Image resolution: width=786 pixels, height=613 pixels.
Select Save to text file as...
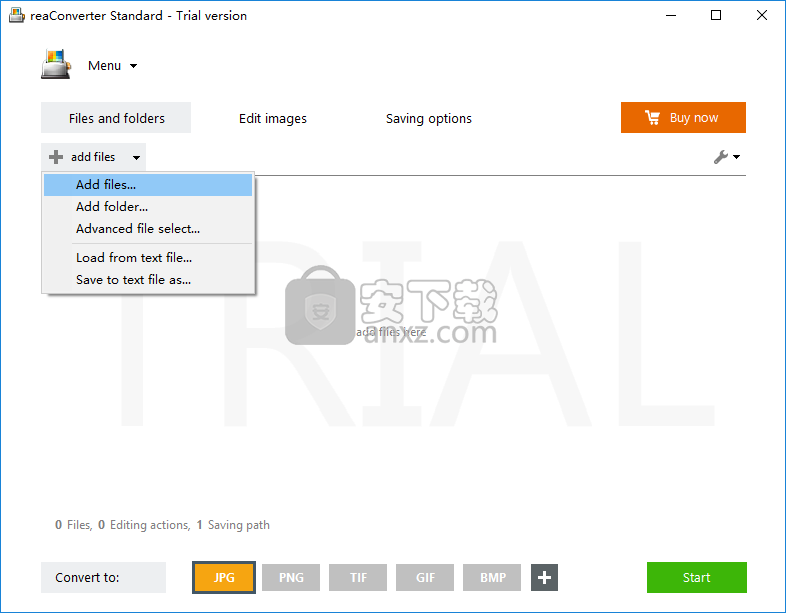pos(148,280)
